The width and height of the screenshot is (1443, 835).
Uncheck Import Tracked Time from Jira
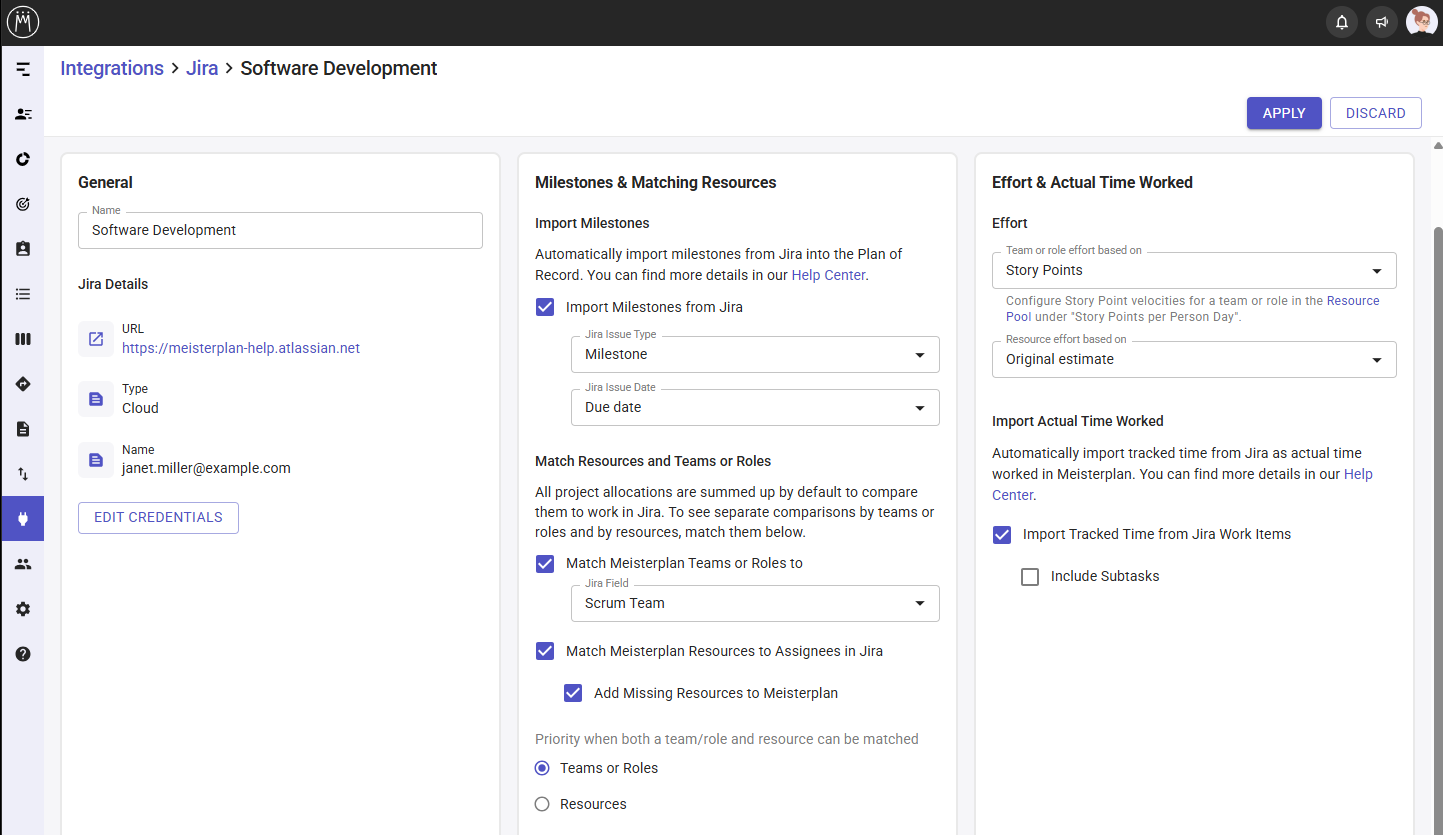coord(1002,534)
